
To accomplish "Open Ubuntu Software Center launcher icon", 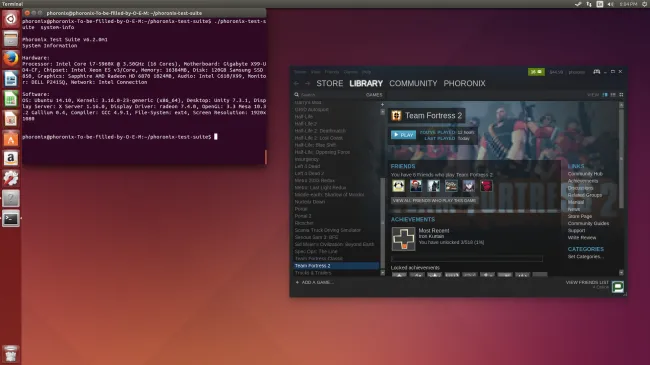I will 11,139.
